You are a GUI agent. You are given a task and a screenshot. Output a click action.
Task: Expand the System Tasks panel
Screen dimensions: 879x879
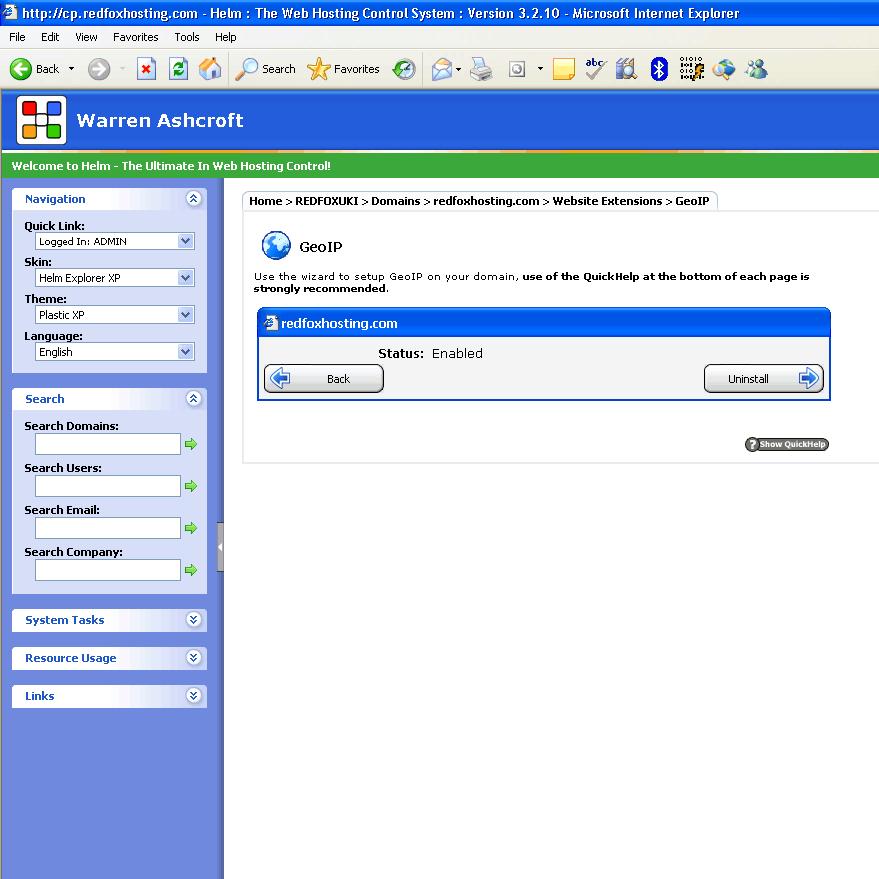pyautogui.click(x=193, y=619)
